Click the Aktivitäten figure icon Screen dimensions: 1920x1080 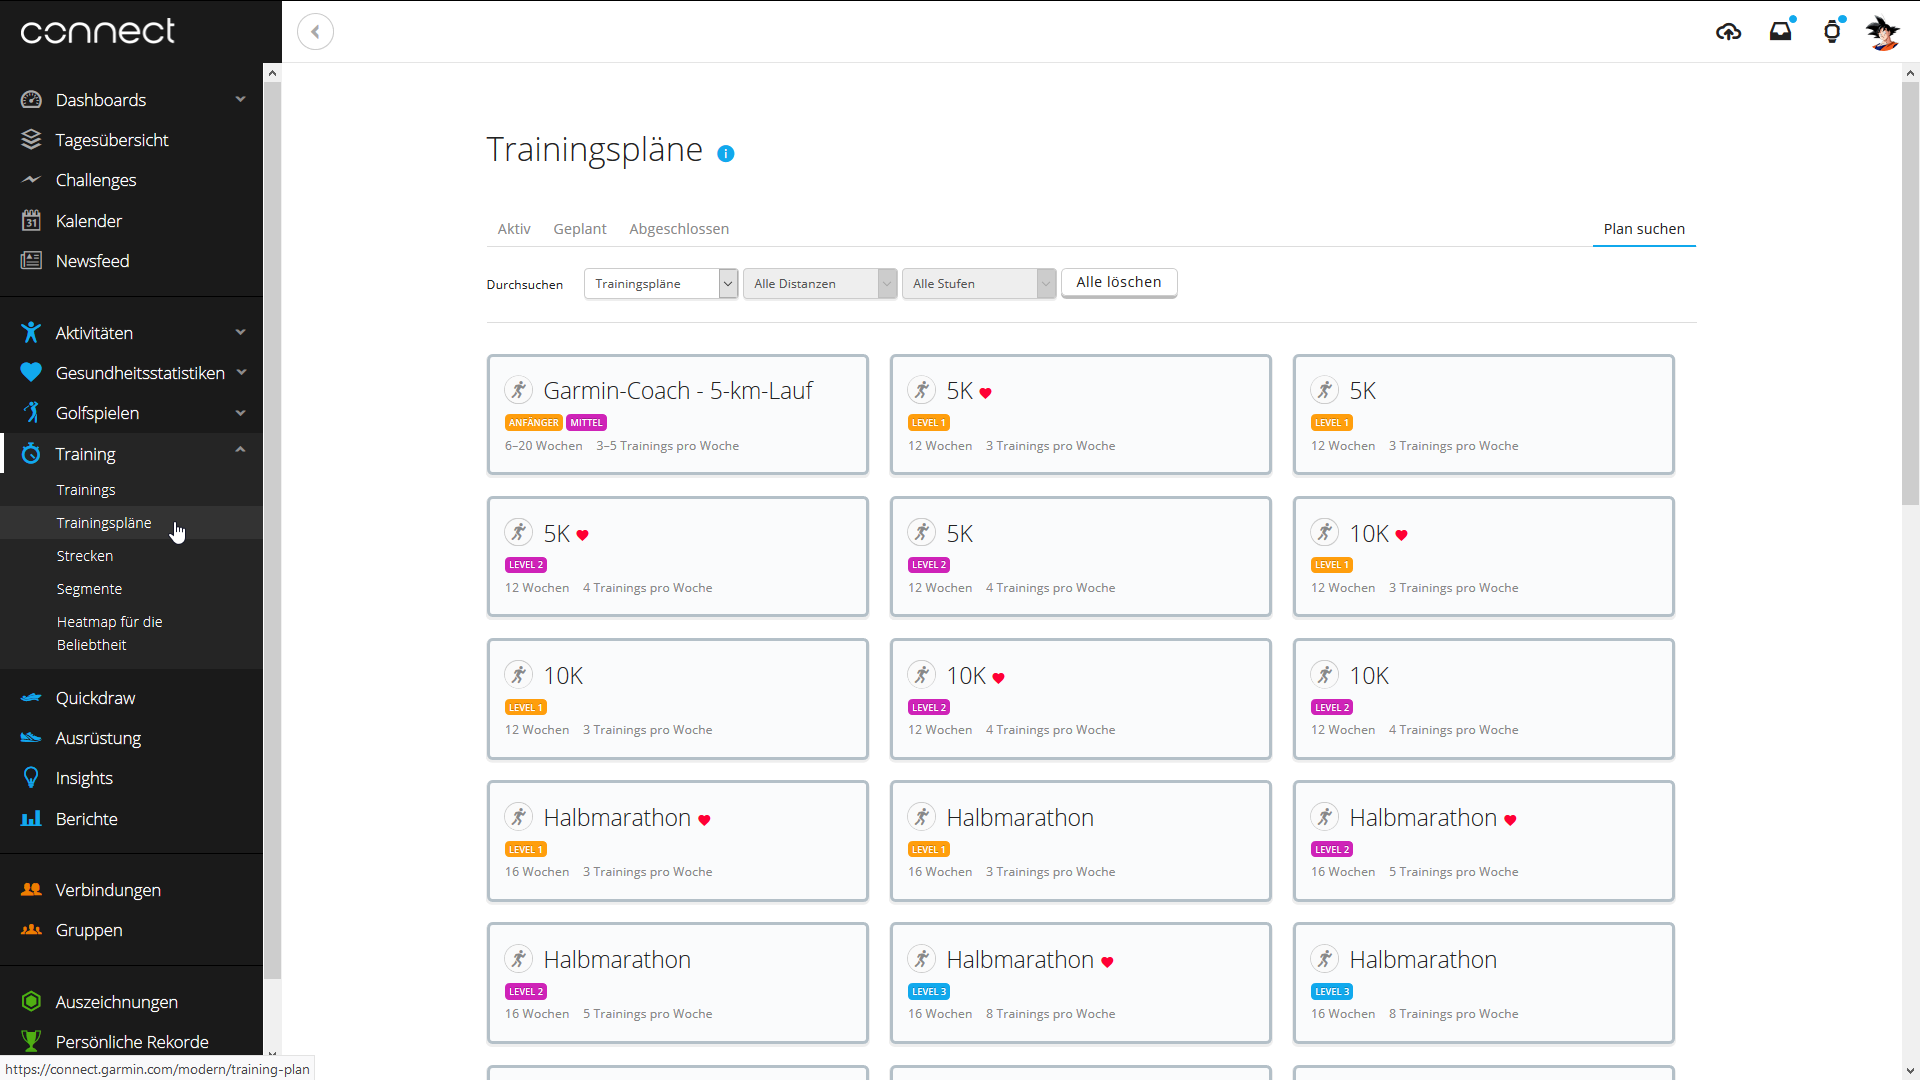(31, 333)
